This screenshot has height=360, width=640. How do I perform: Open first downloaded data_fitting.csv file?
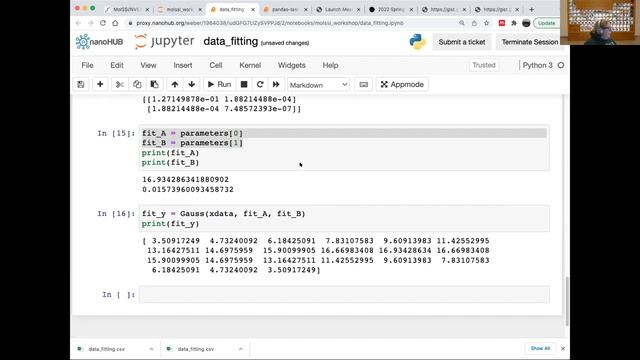[106, 349]
